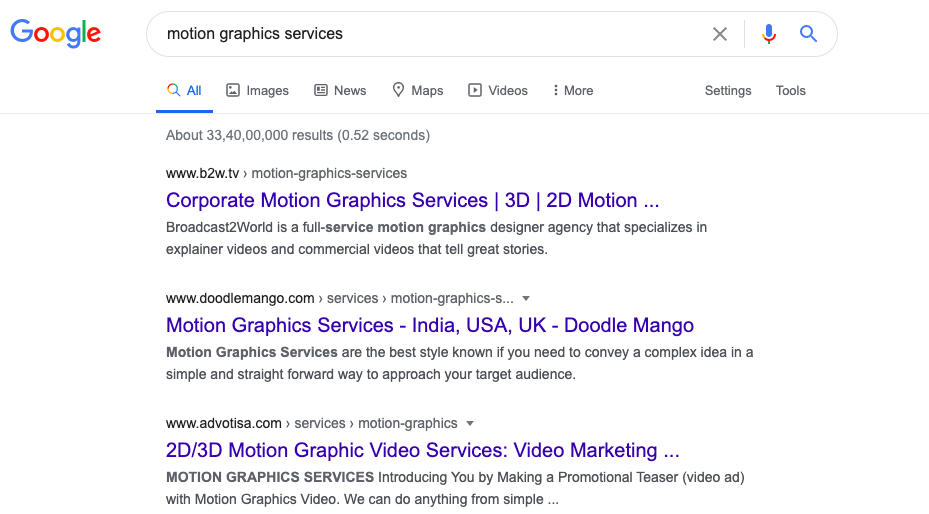Click the results count text

pos(297,135)
